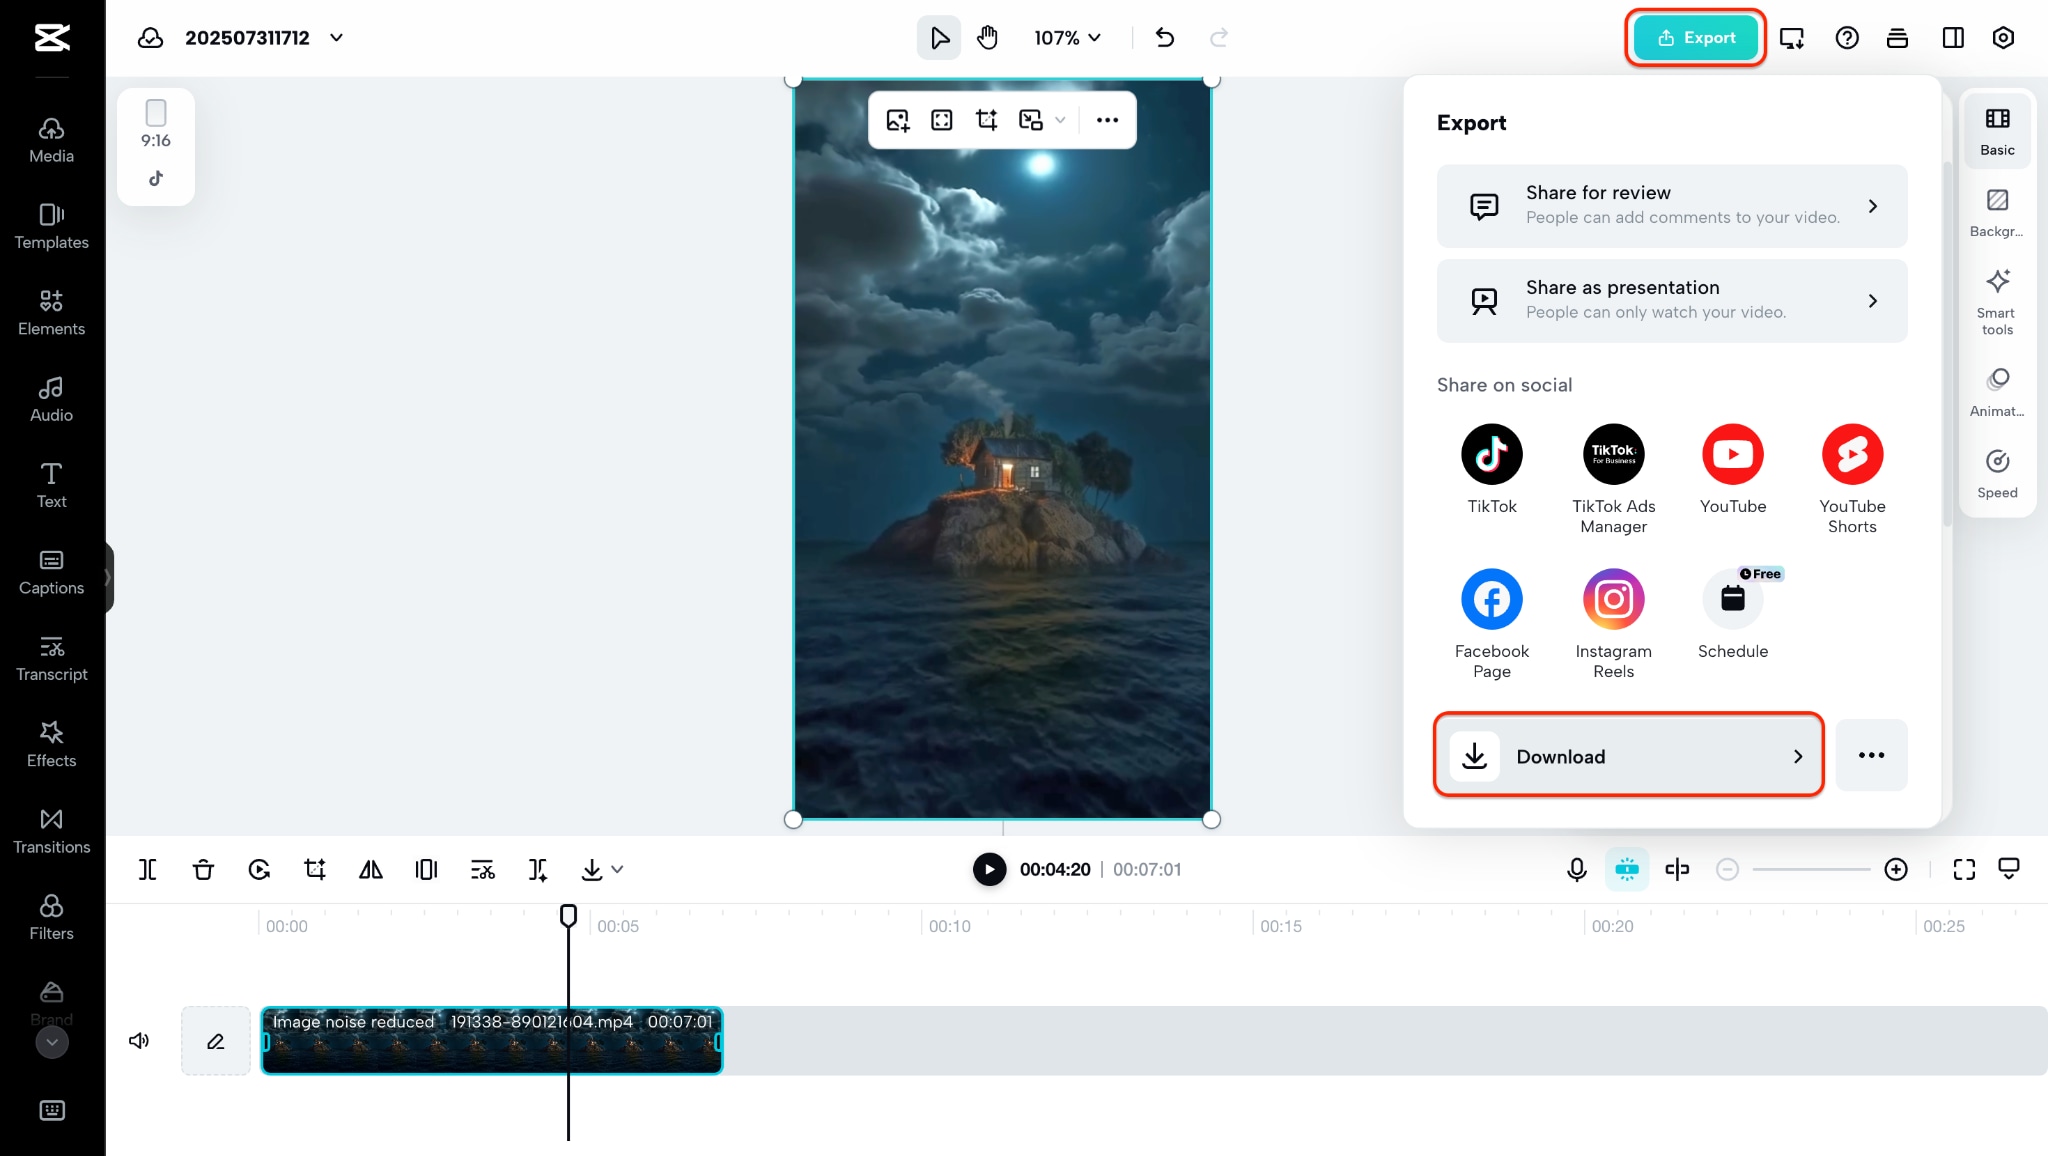Share video to TikTok
Screen dimensions: 2048x1156
click(x=1491, y=455)
